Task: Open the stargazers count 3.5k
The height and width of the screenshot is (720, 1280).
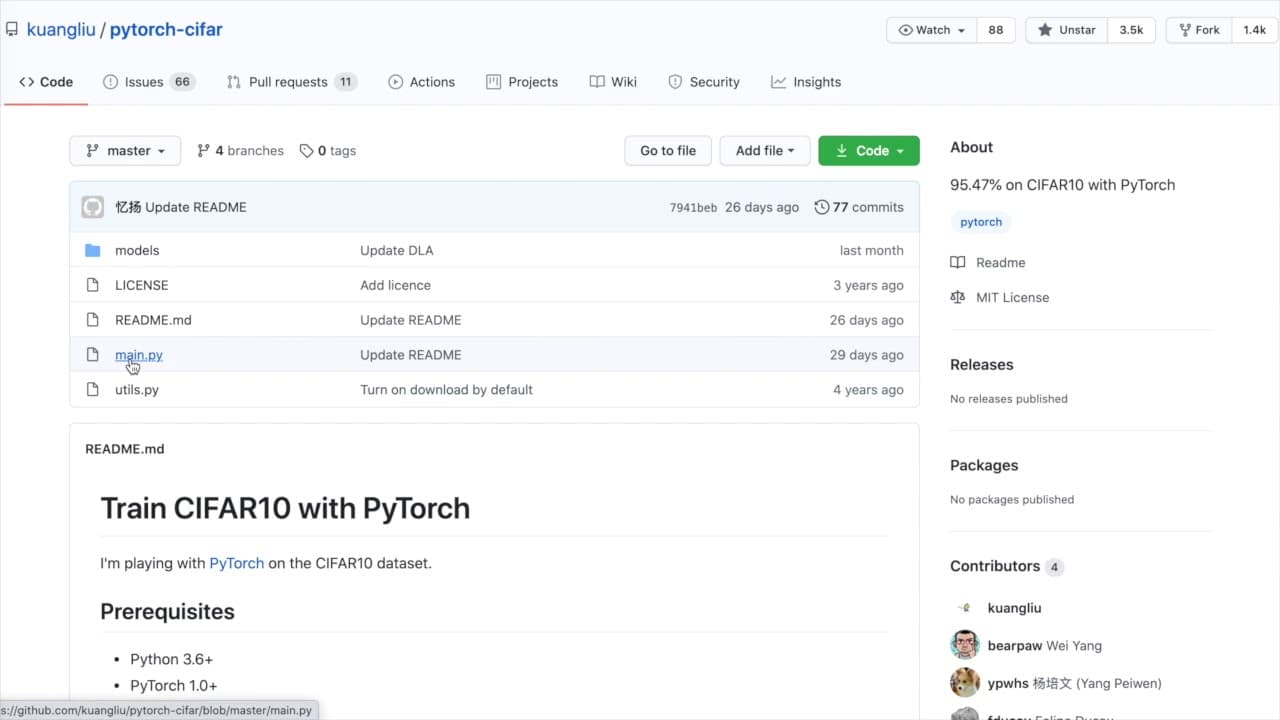Action: point(1131,30)
